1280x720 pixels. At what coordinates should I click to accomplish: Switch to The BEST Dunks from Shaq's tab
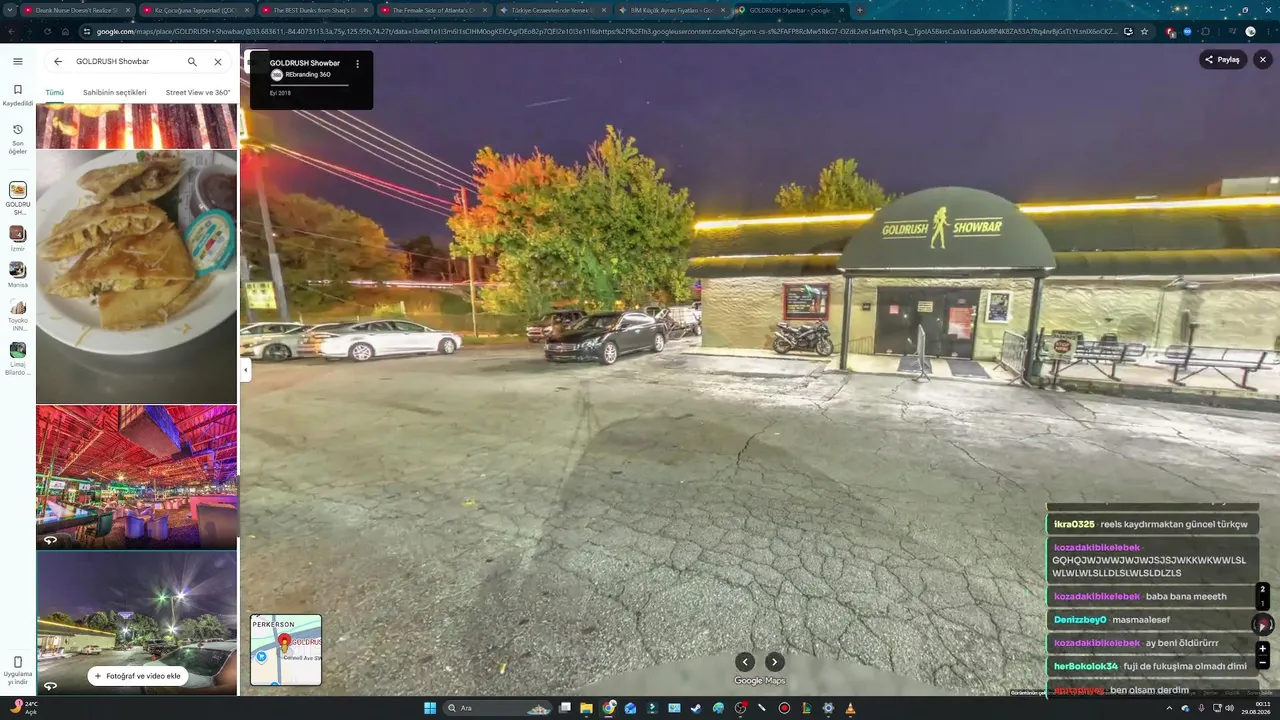click(315, 10)
